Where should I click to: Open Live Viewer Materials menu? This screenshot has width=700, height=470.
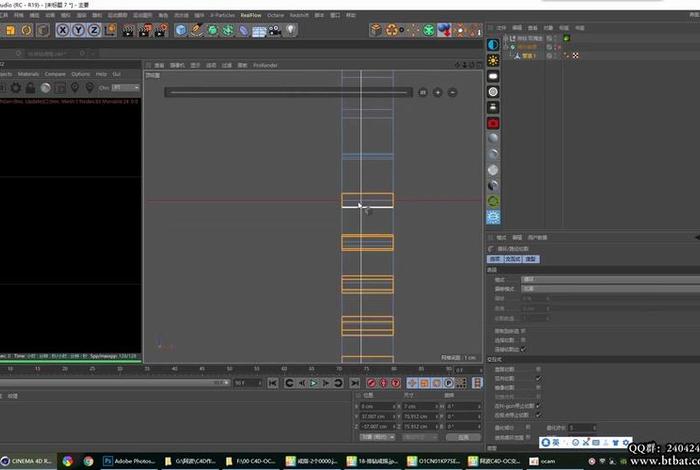pyautogui.click(x=29, y=74)
